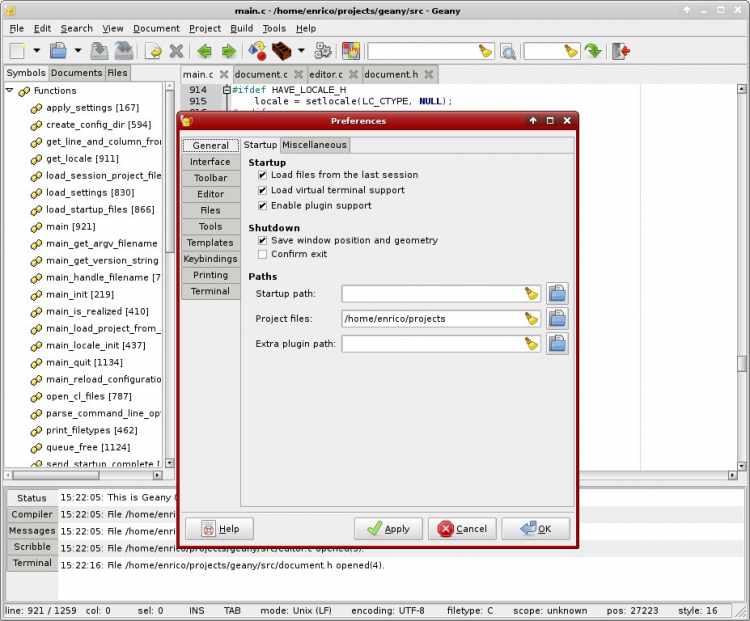The height and width of the screenshot is (621, 750).
Task: Navigate forward with green right arrow
Action: 229,51
